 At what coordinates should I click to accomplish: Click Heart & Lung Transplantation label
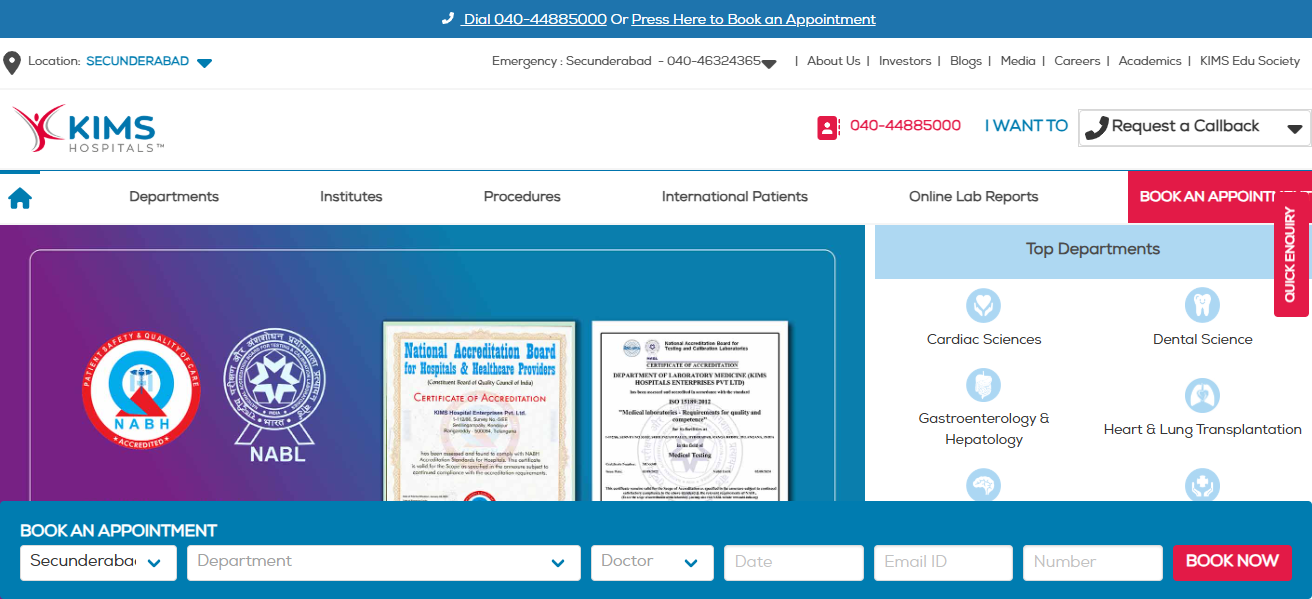[1202, 430]
